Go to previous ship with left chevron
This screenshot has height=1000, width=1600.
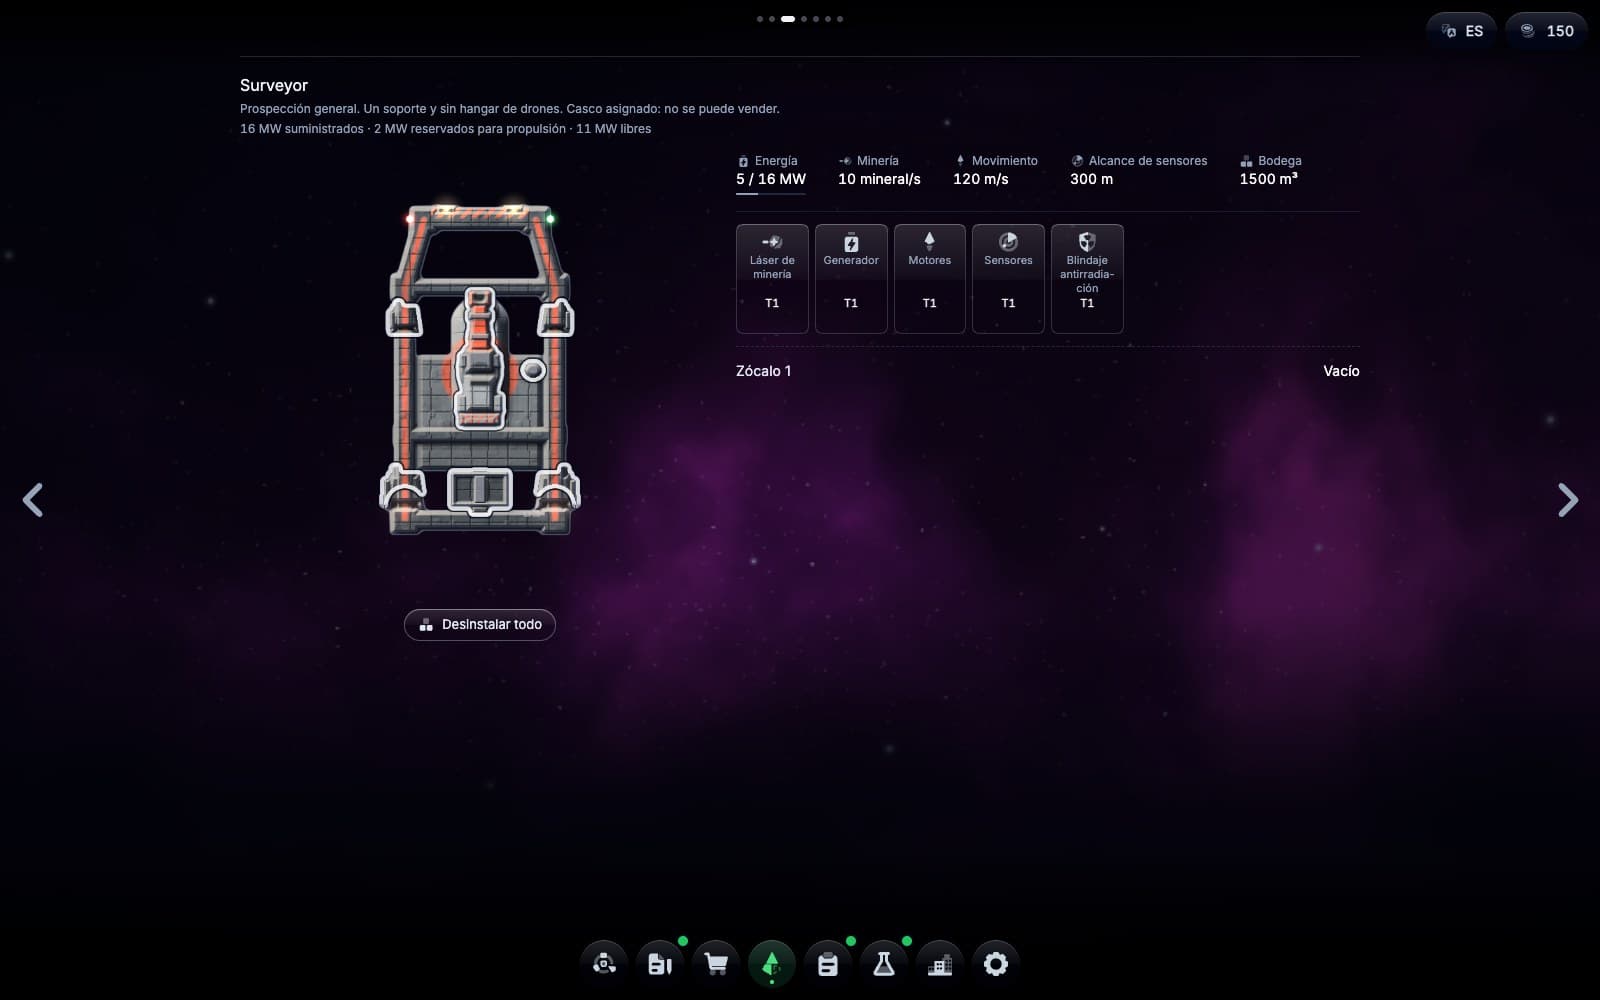tap(33, 500)
